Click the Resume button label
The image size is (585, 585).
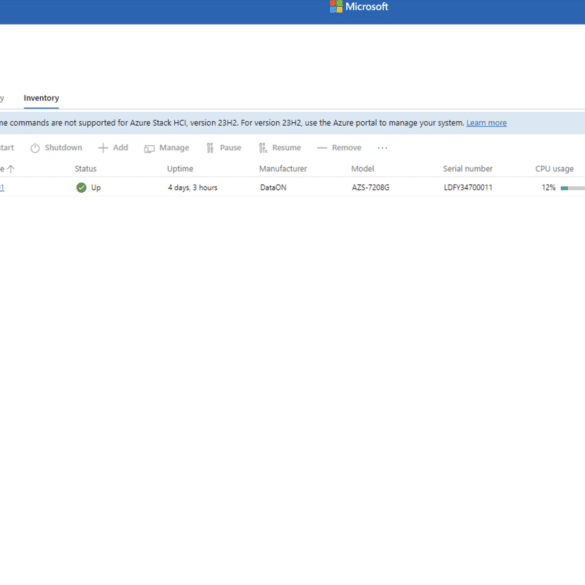287,148
